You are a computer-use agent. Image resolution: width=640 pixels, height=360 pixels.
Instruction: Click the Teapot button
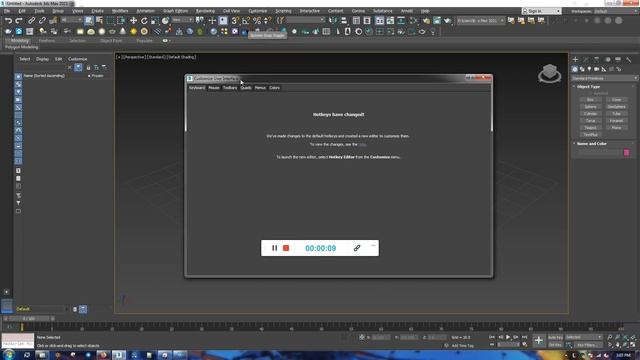pos(590,128)
